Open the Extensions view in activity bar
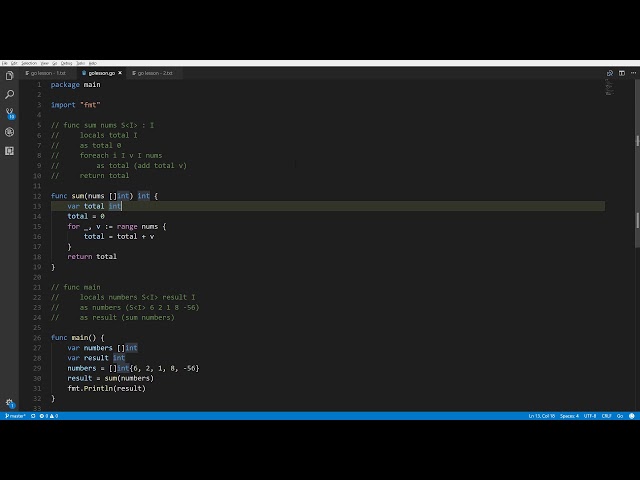The height and width of the screenshot is (480, 640). tap(10, 151)
